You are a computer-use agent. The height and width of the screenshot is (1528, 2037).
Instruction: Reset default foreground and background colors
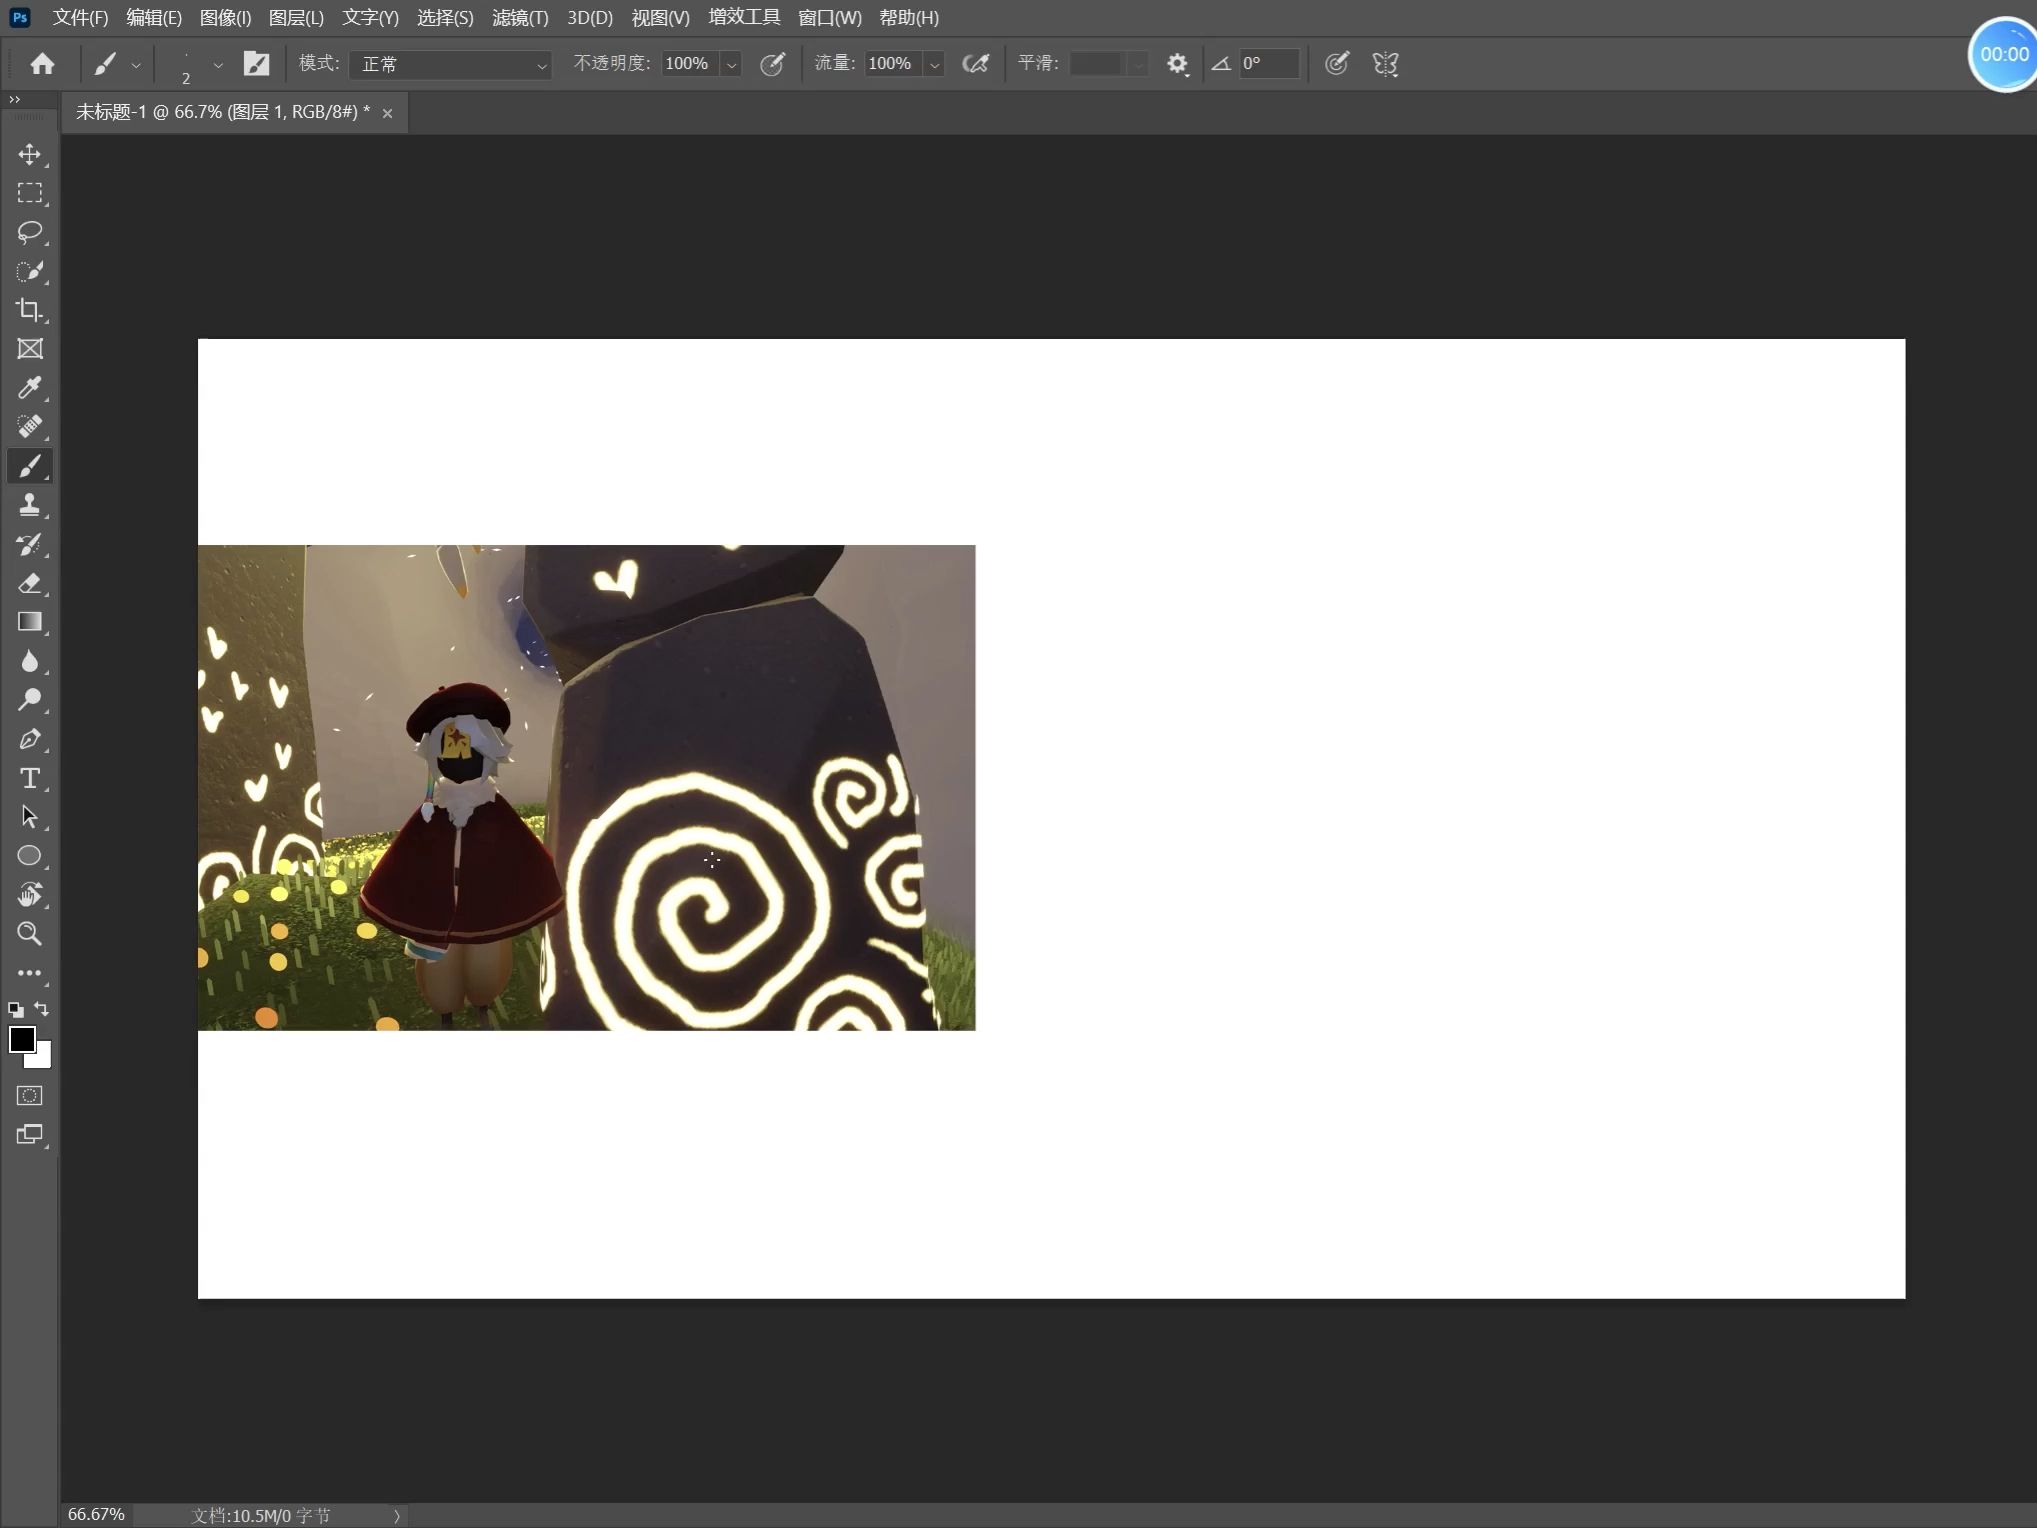click(x=16, y=1010)
